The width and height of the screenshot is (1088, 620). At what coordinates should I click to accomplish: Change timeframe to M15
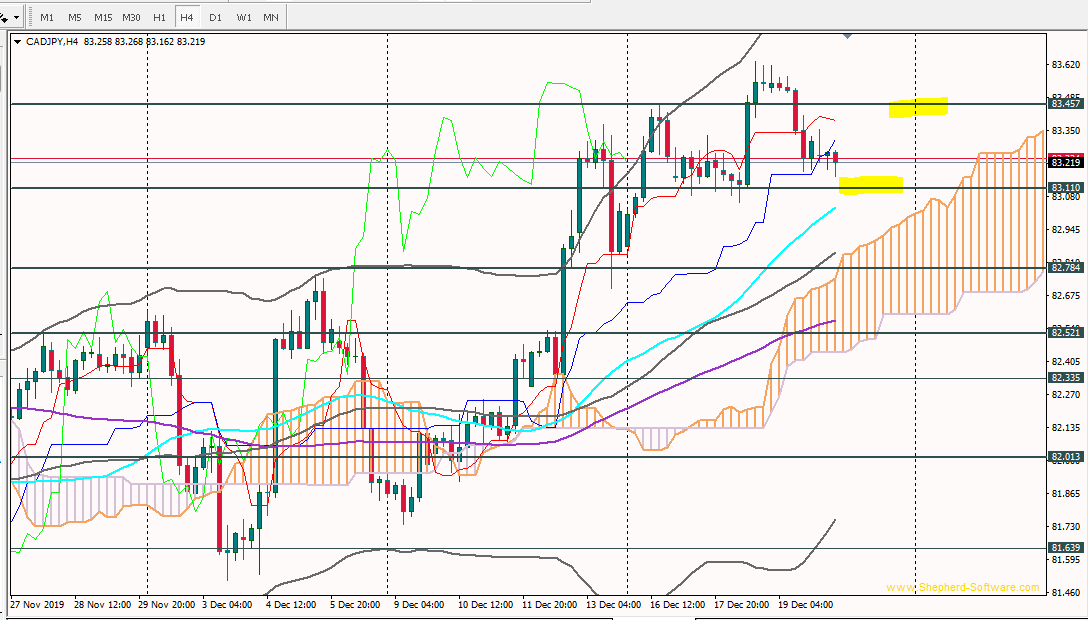[103, 18]
